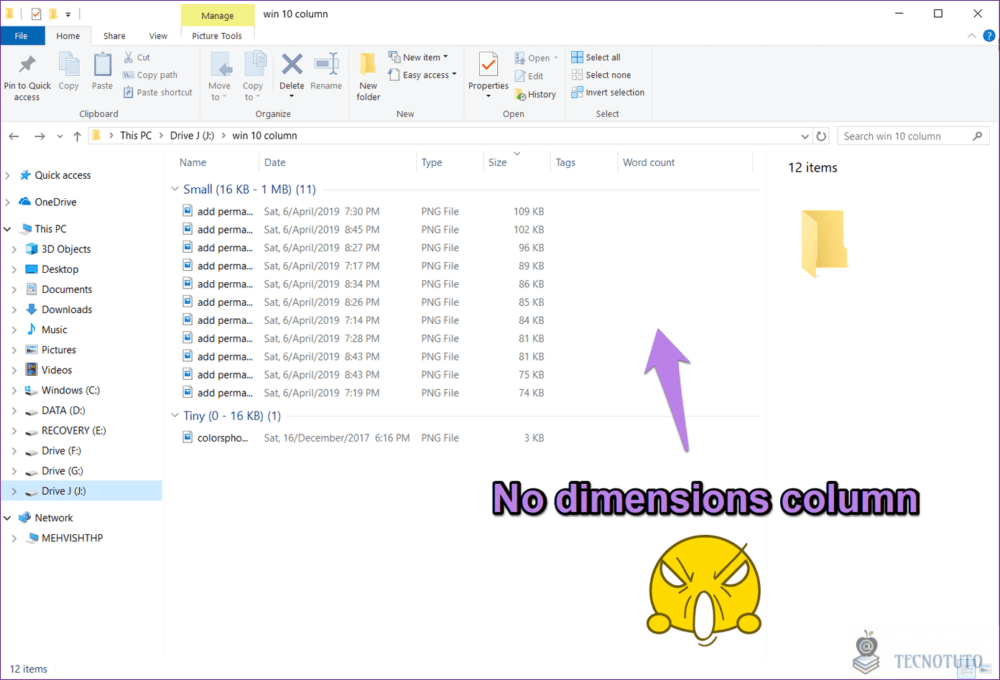This screenshot has height=680, width=1000.
Task: Click the Manage contextual tab
Action: point(217,15)
